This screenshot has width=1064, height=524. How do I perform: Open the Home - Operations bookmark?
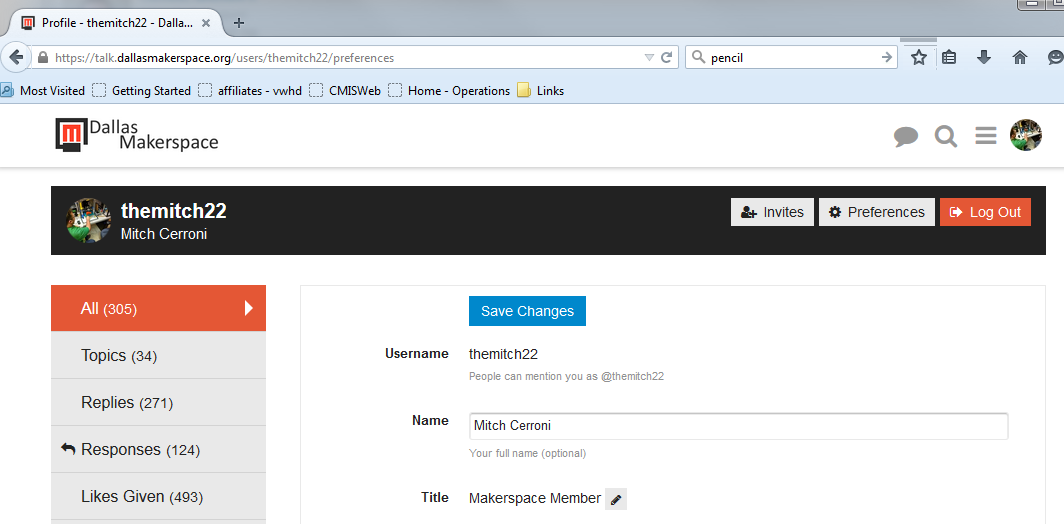tap(449, 90)
